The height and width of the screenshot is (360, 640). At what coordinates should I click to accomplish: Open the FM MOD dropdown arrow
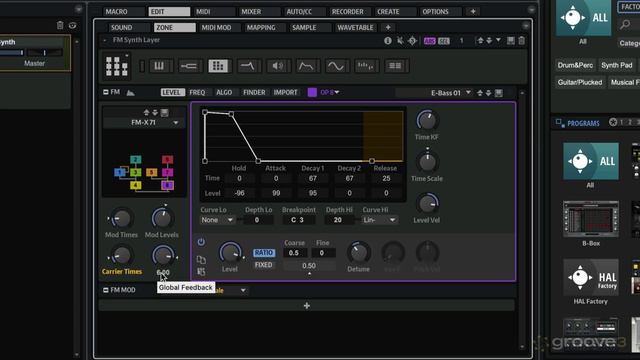[x=243, y=290]
